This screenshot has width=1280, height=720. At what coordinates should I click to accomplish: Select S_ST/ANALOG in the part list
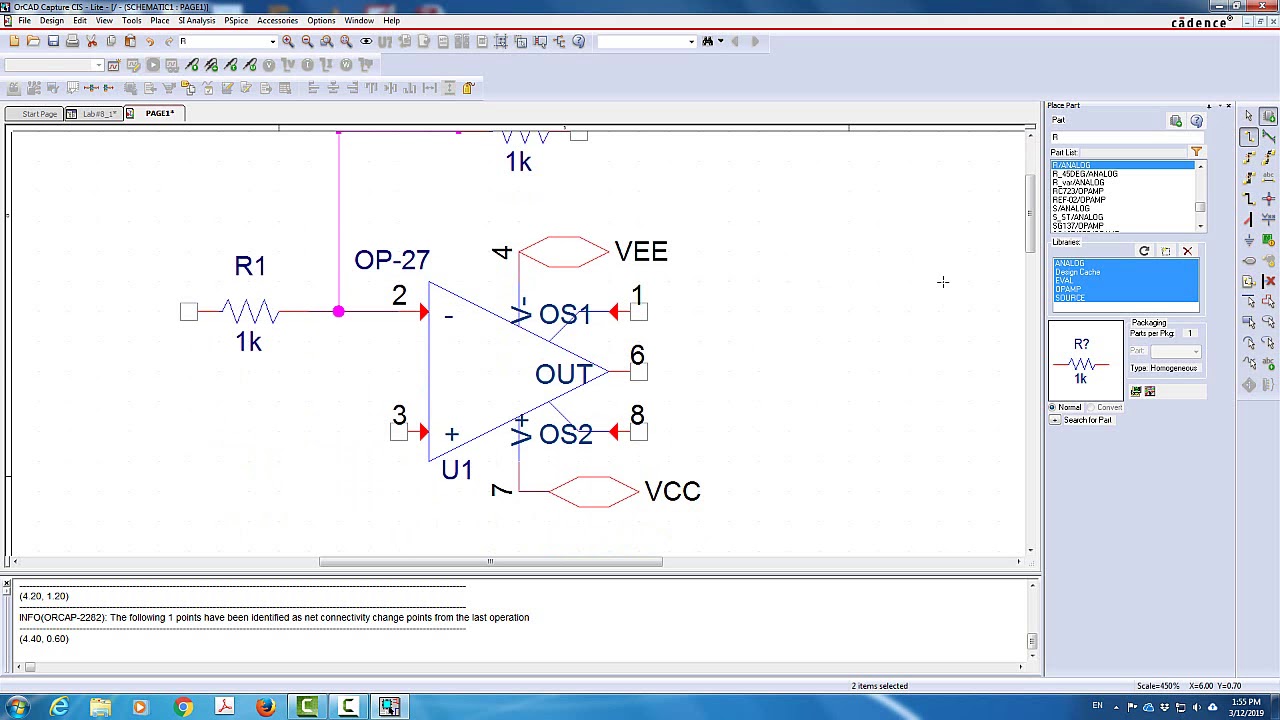[x=1077, y=217]
